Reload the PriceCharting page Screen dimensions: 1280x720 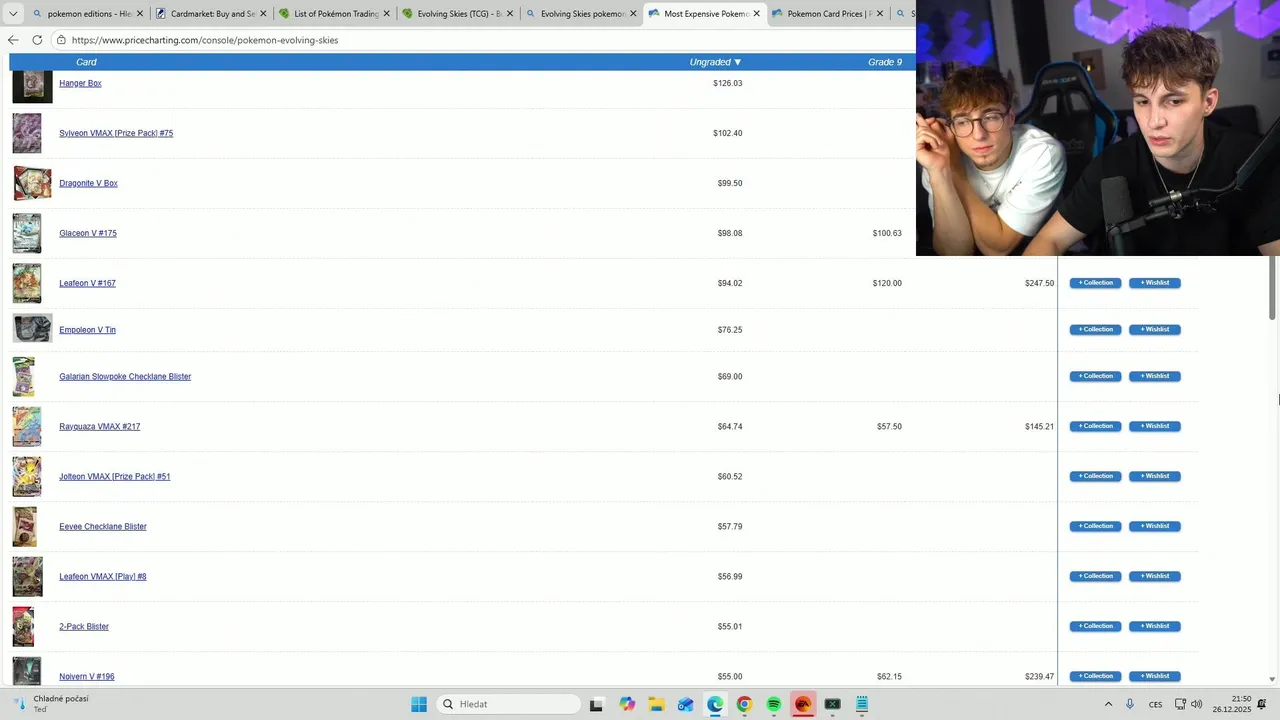tap(37, 40)
